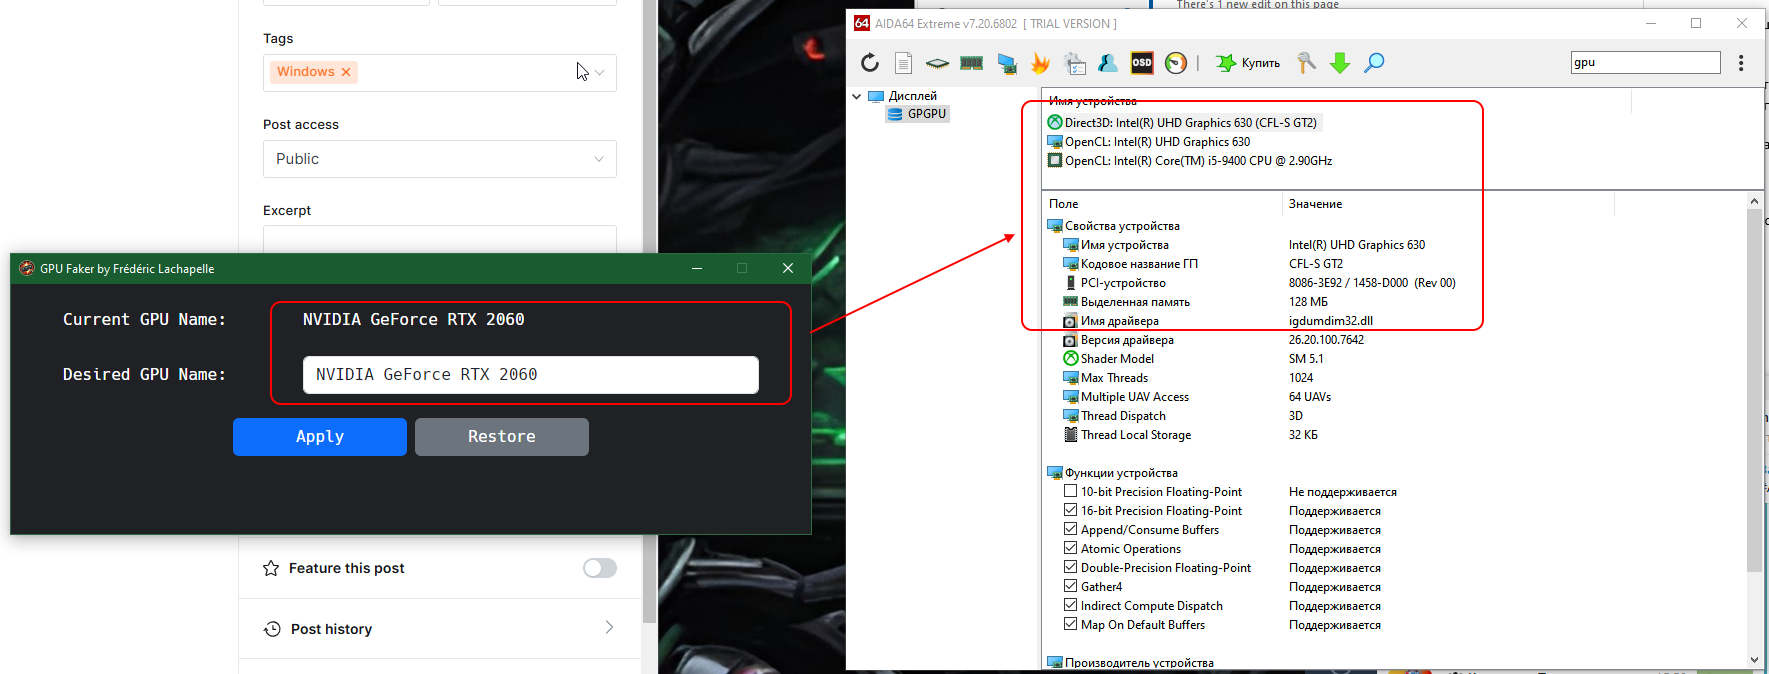The image size is (1769, 674).
Task: Click the gpu search field in AIDA64
Action: coord(1645,62)
